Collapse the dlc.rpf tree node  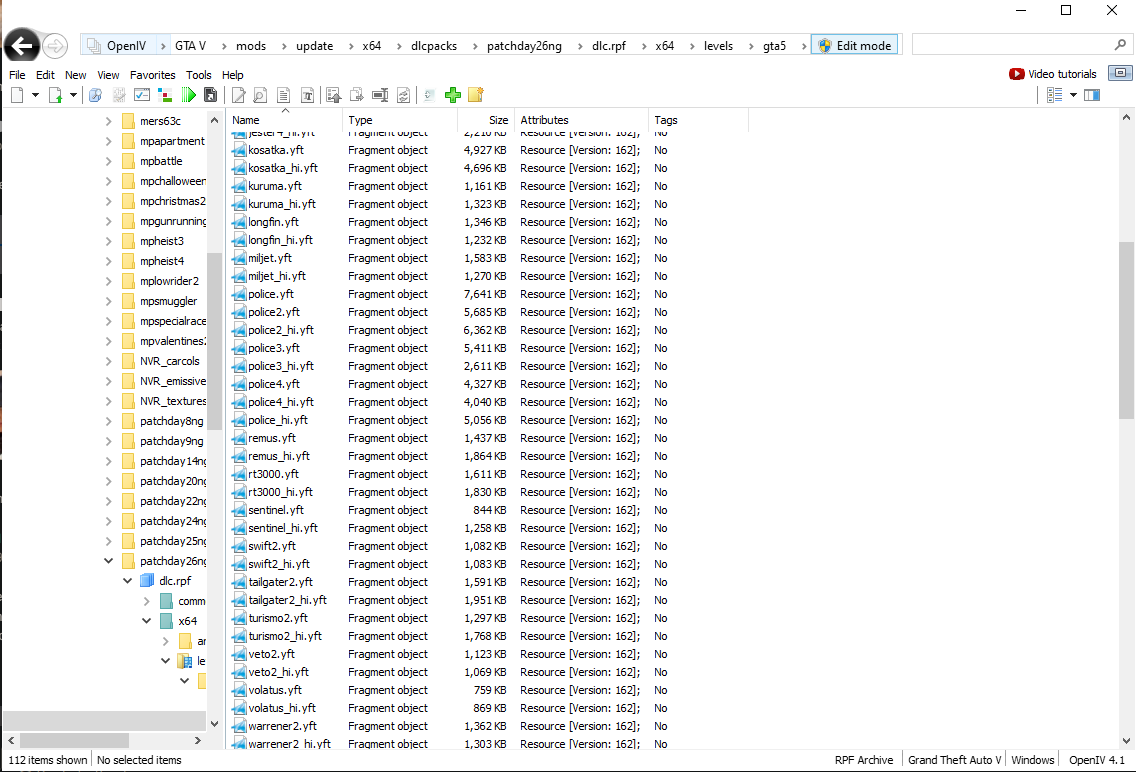pyautogui.click(x=127, y=581)
